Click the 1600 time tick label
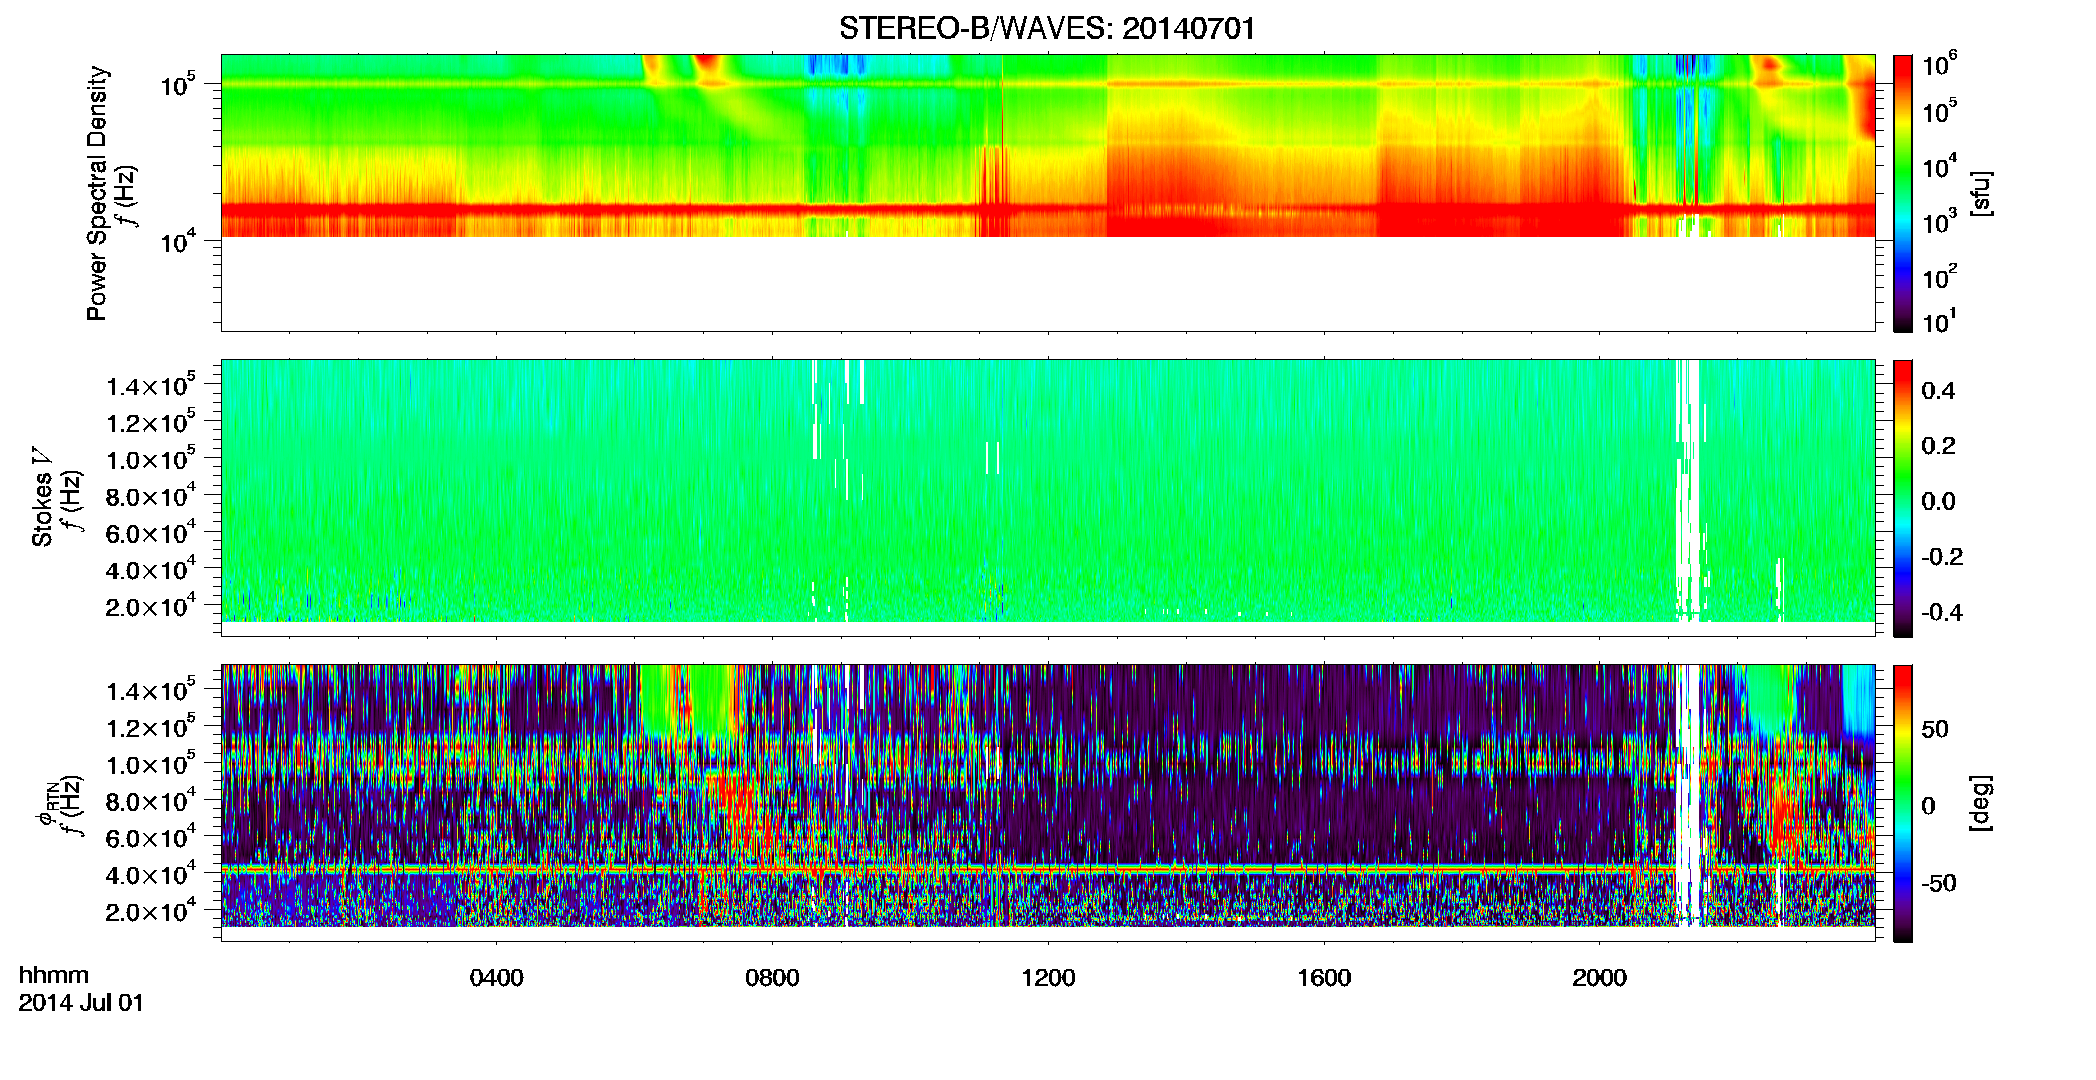Screen dimensions: 2096x1080 point(1324,978)
